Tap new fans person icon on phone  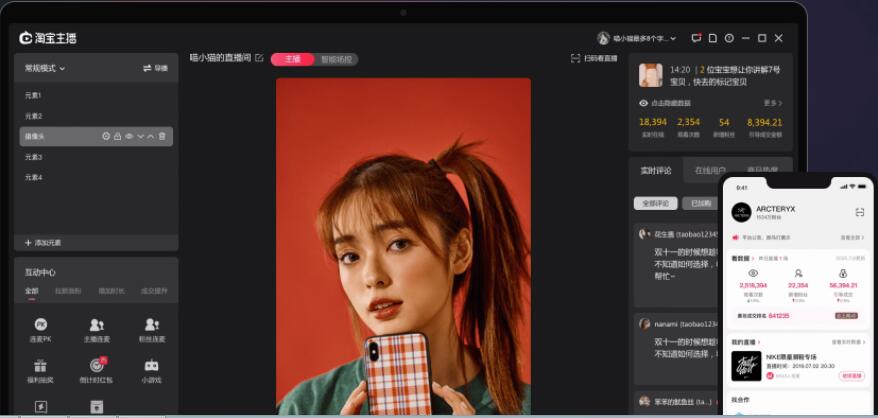click(798, 273)
